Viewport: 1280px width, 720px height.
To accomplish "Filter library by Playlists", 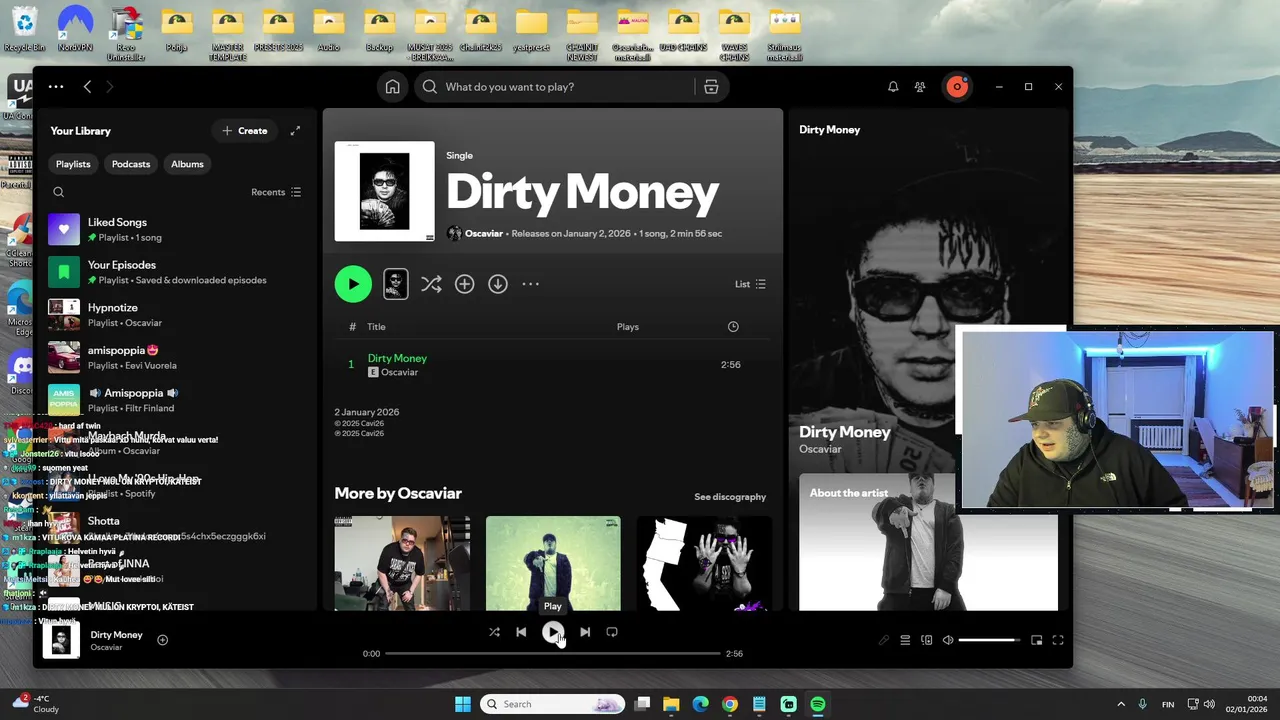I will point(73,164).
